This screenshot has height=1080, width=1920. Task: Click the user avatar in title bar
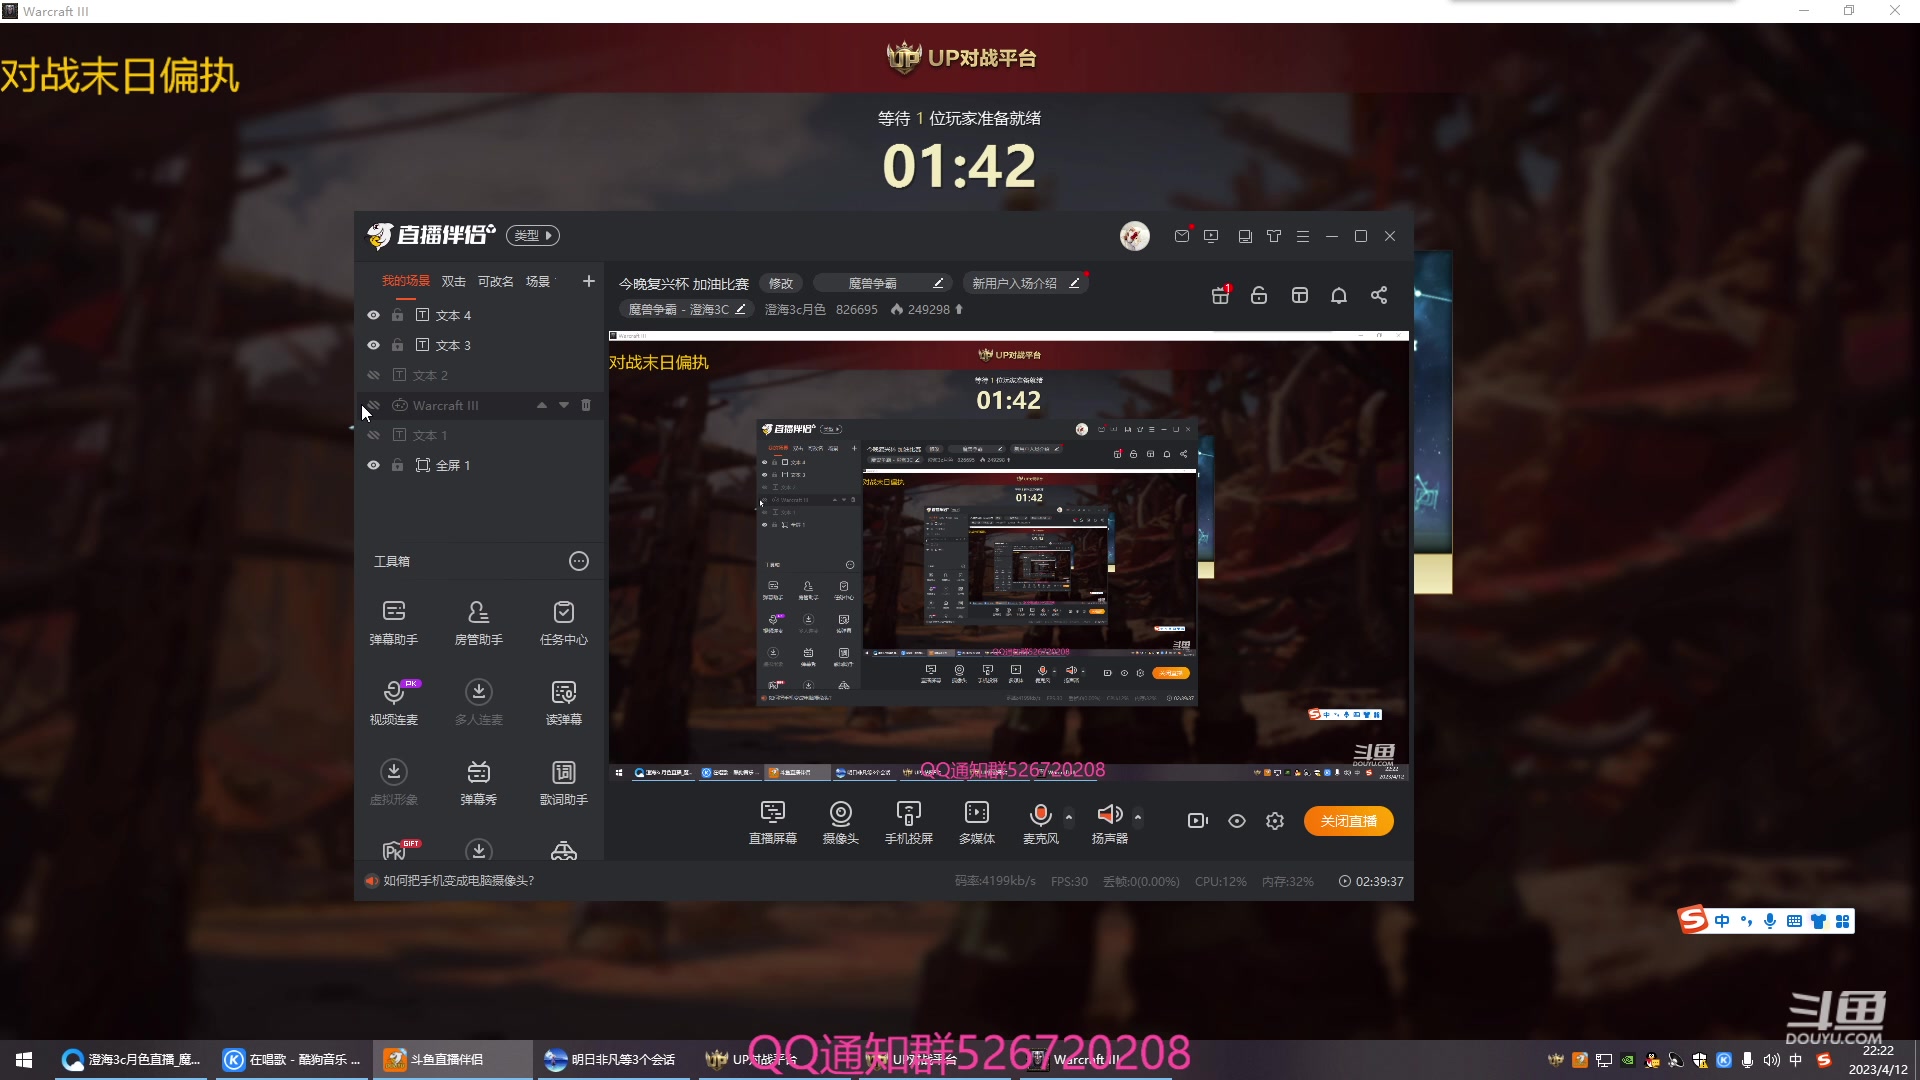(x=1135, y=236)
